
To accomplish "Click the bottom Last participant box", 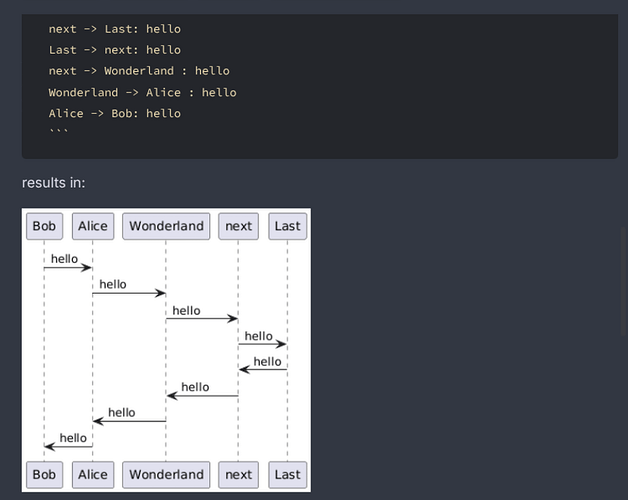I will [x=287, y=474].
